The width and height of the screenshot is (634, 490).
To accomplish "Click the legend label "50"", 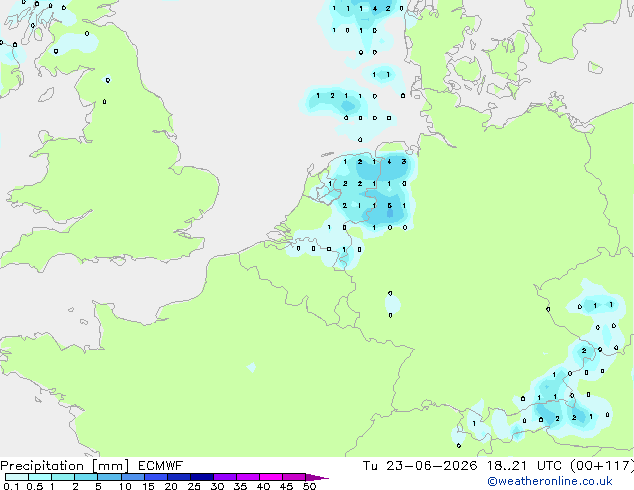I will click(309, 486).
